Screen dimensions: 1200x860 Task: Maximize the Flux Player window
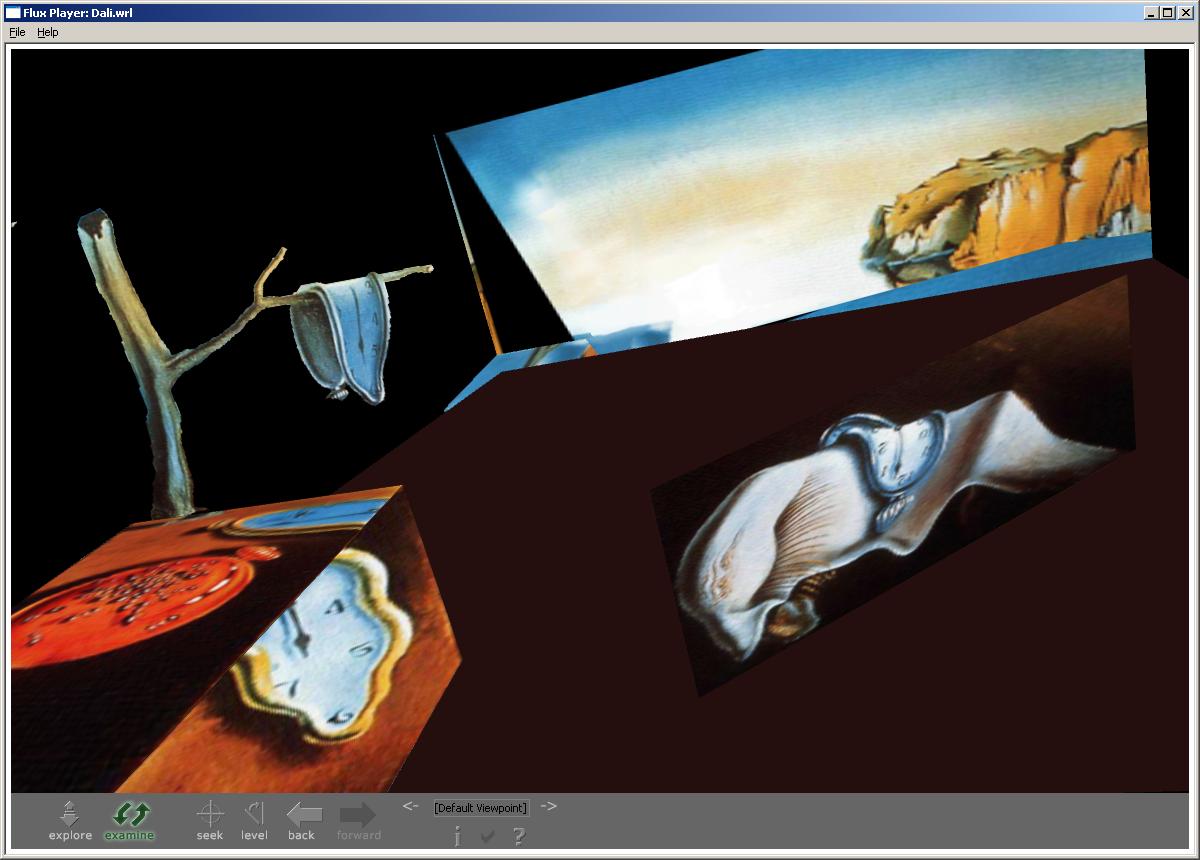point(1167,12)
